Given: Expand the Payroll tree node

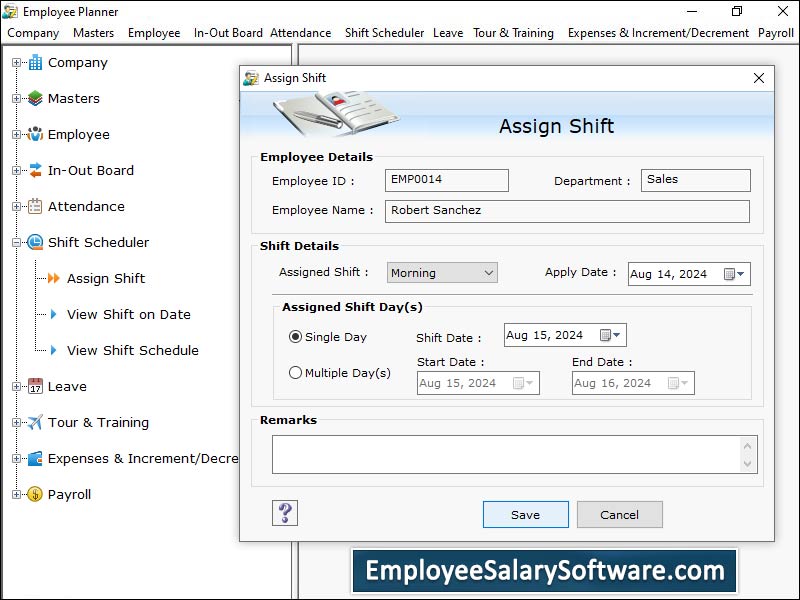Looking at the screenshot, I should [x=16, y=494].
